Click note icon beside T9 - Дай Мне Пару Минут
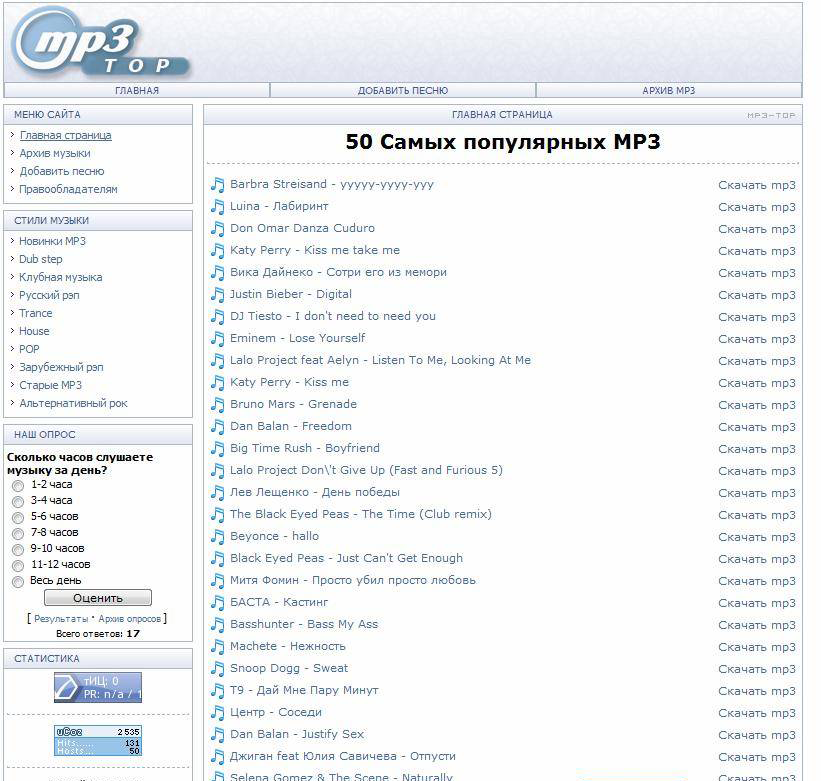821x781 pixels. (217, 690)
